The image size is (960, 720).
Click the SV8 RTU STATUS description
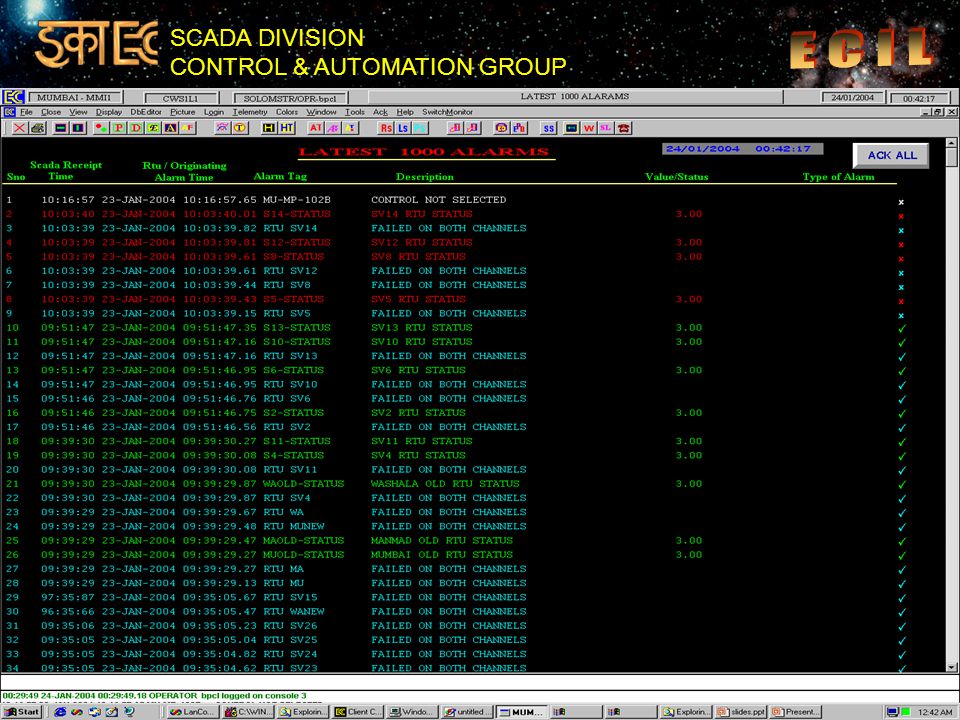[418, 257]
